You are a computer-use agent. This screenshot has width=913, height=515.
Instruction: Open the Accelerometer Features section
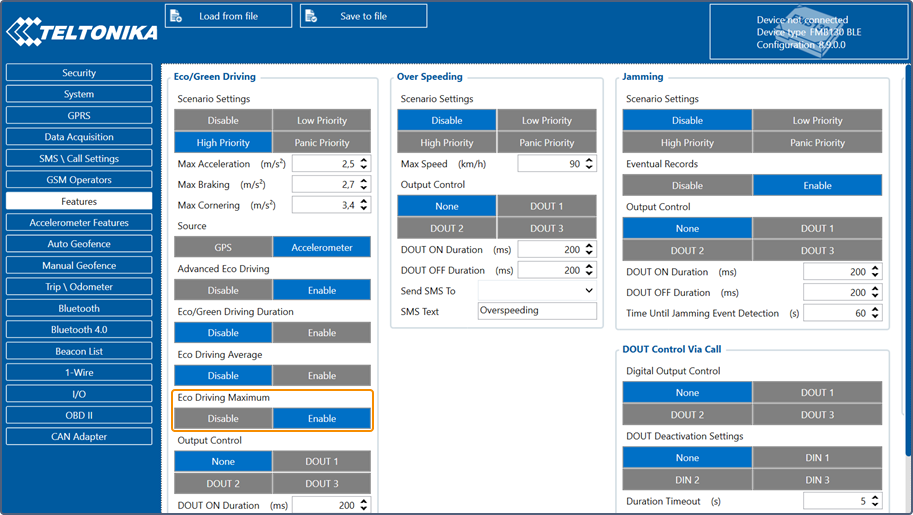tap(79, 223)
